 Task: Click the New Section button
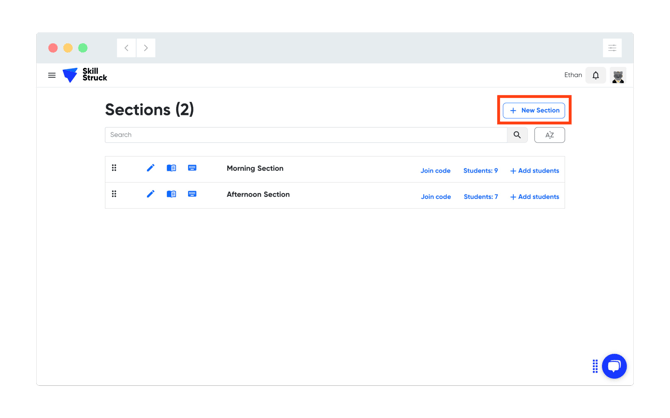coord(534,110)
